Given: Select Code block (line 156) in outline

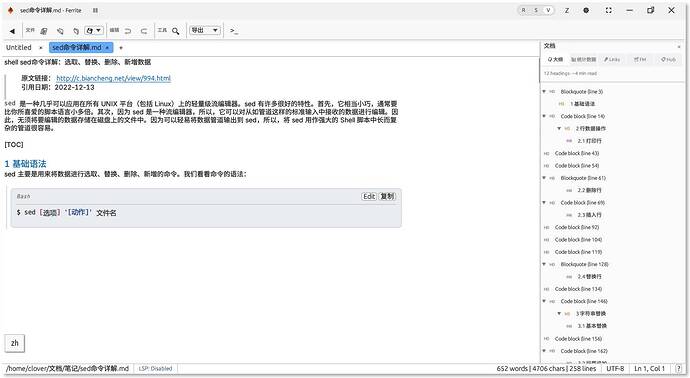Looking at the screenshot, I should pyautogui.click(x=578, y=338).
